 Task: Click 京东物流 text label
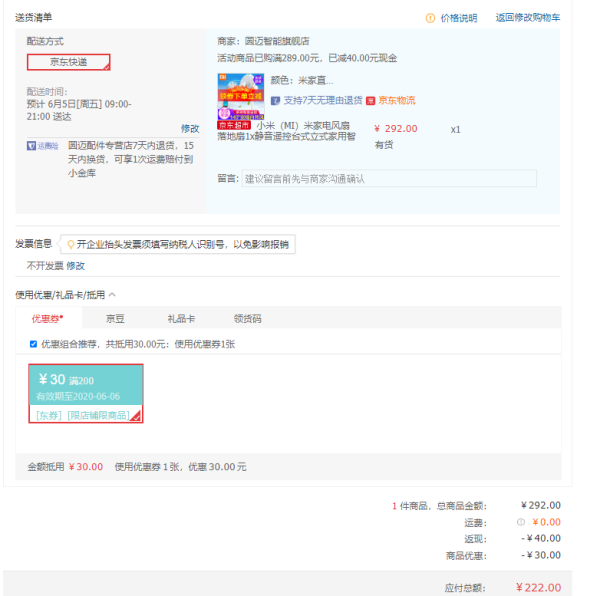(397, 101)
